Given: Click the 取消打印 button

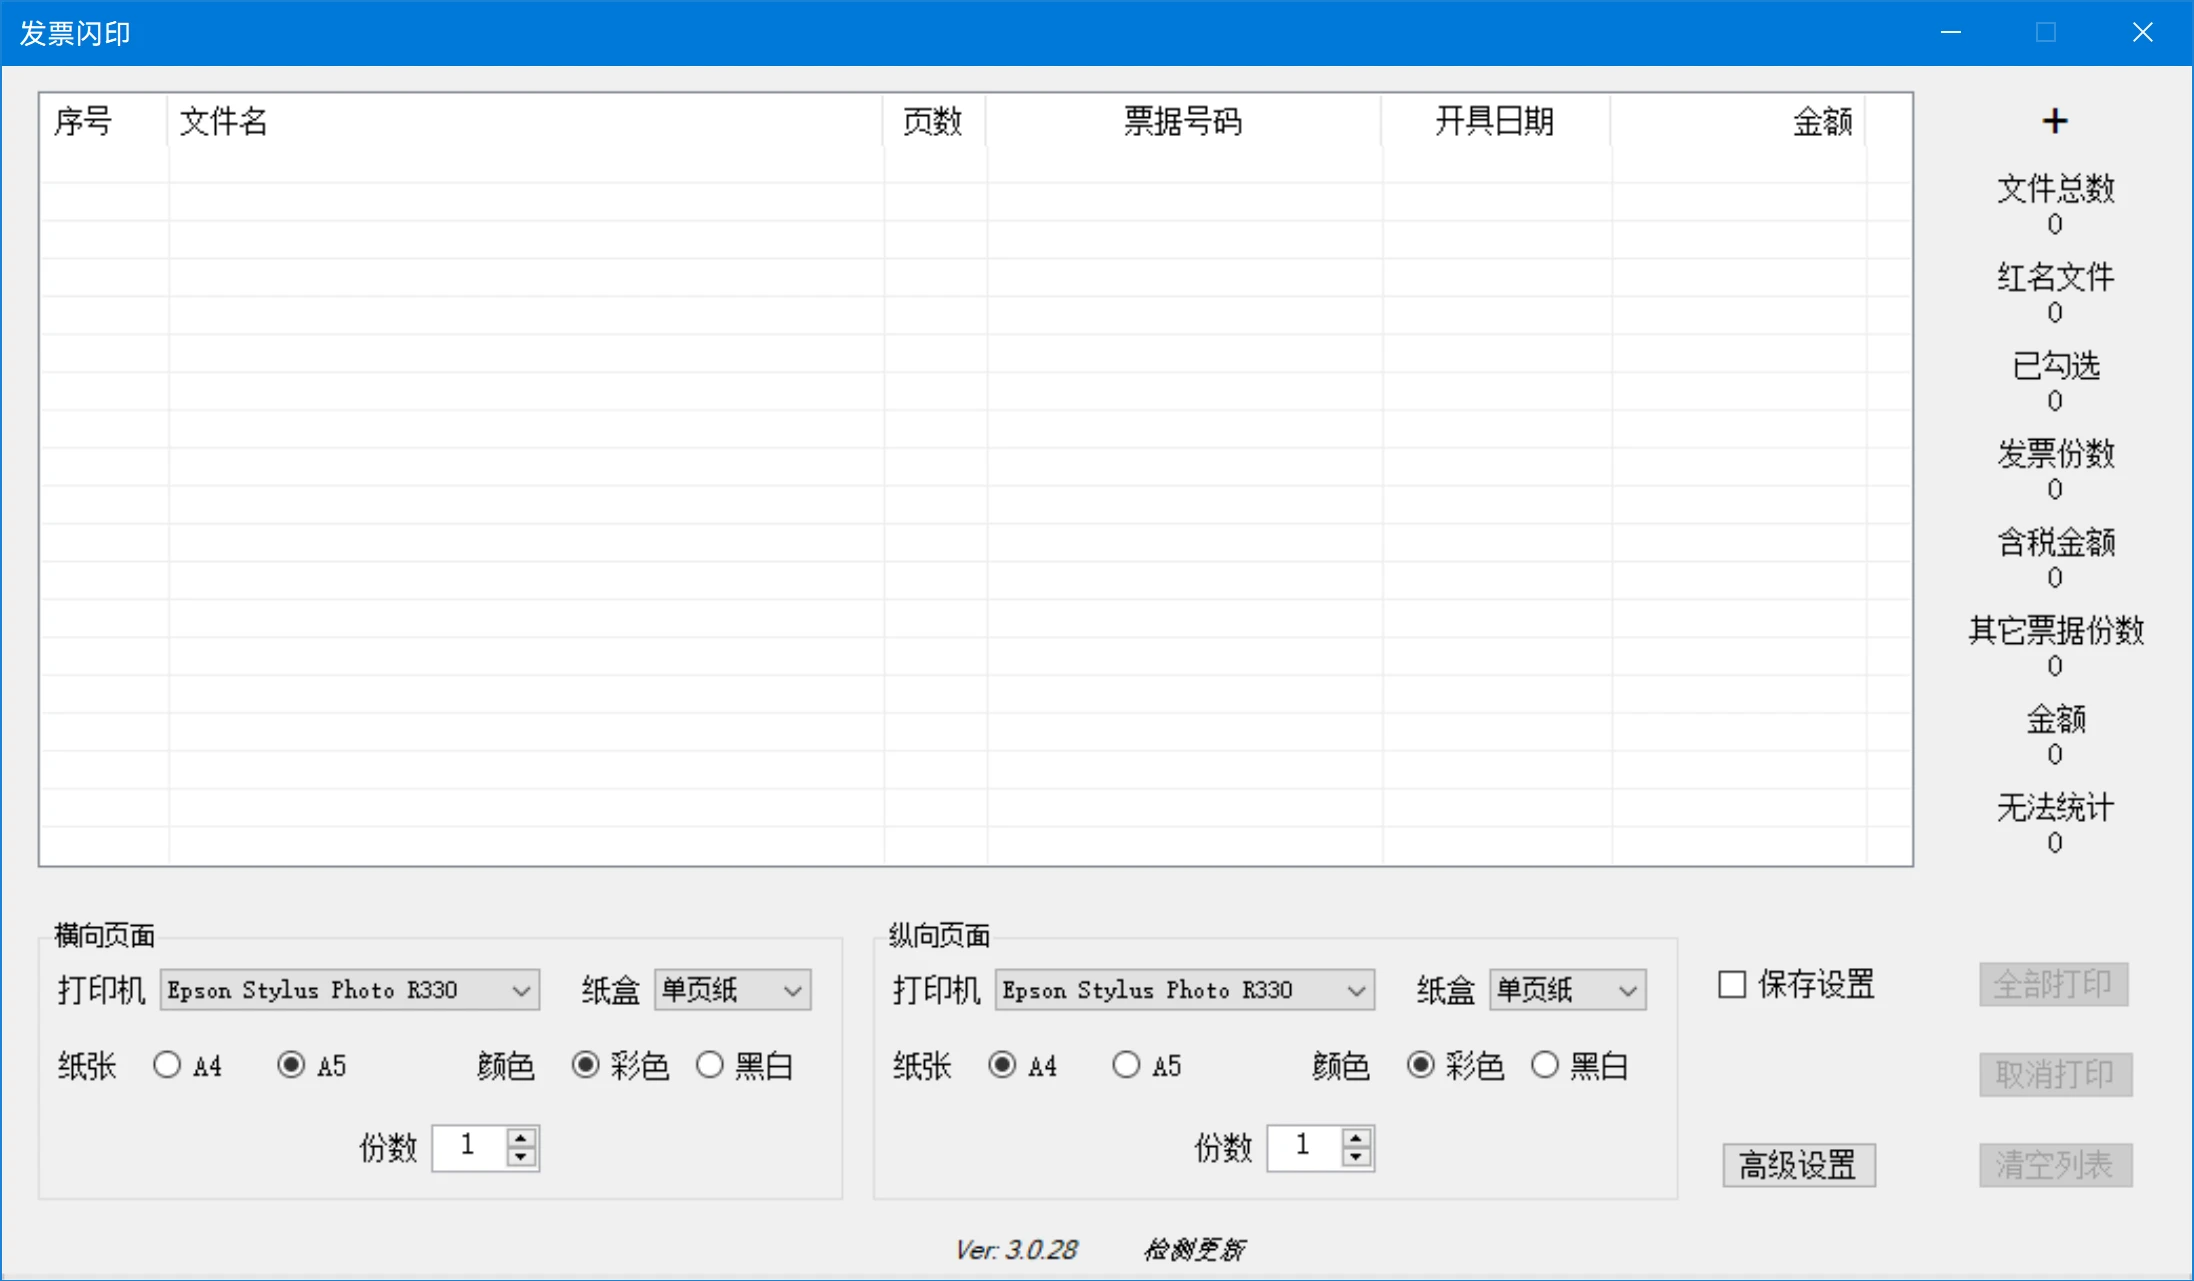Looking at the screenshot, I should [2056, 1075].
